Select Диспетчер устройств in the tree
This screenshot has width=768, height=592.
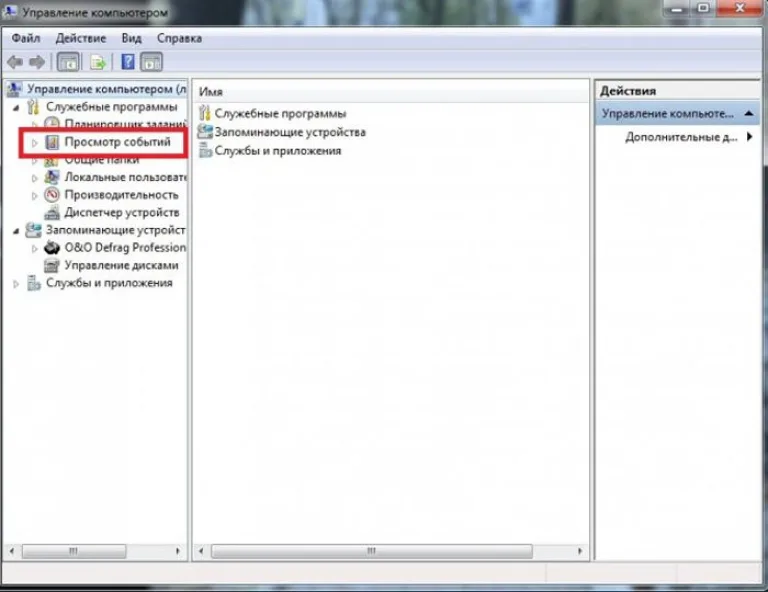point(122,213)
